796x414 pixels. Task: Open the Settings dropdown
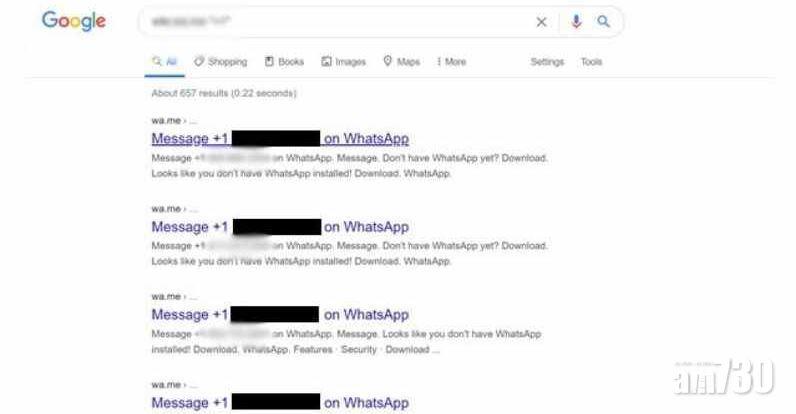[x=547, y=62]
